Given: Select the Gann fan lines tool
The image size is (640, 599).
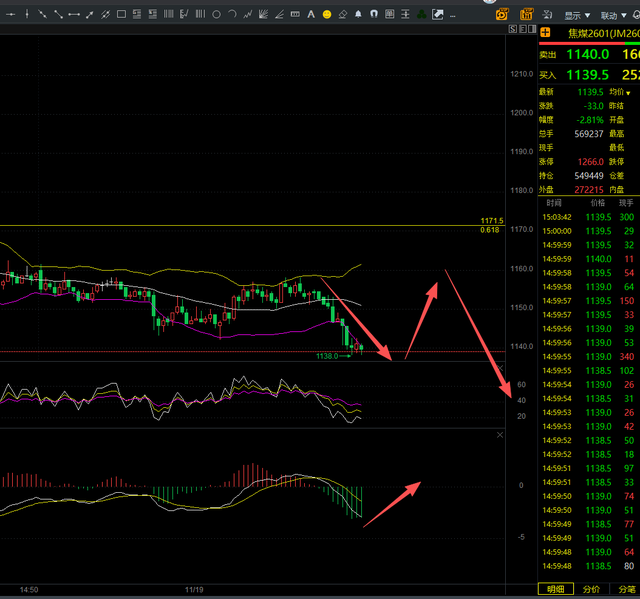Looking at the screenshot, I should tap(264, 15).
